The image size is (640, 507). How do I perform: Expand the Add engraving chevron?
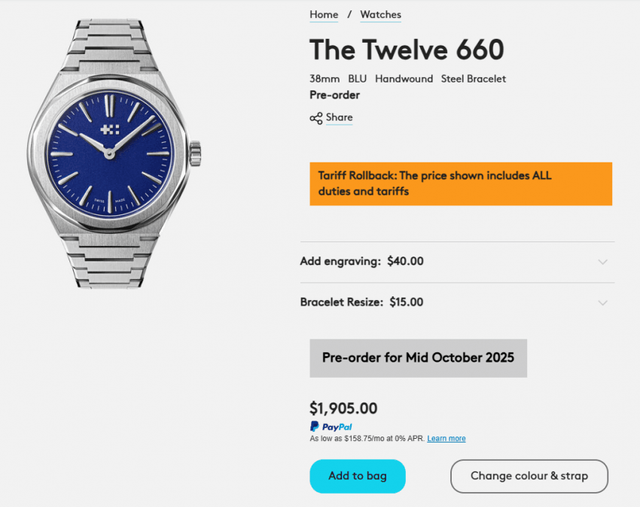point(602,262)
